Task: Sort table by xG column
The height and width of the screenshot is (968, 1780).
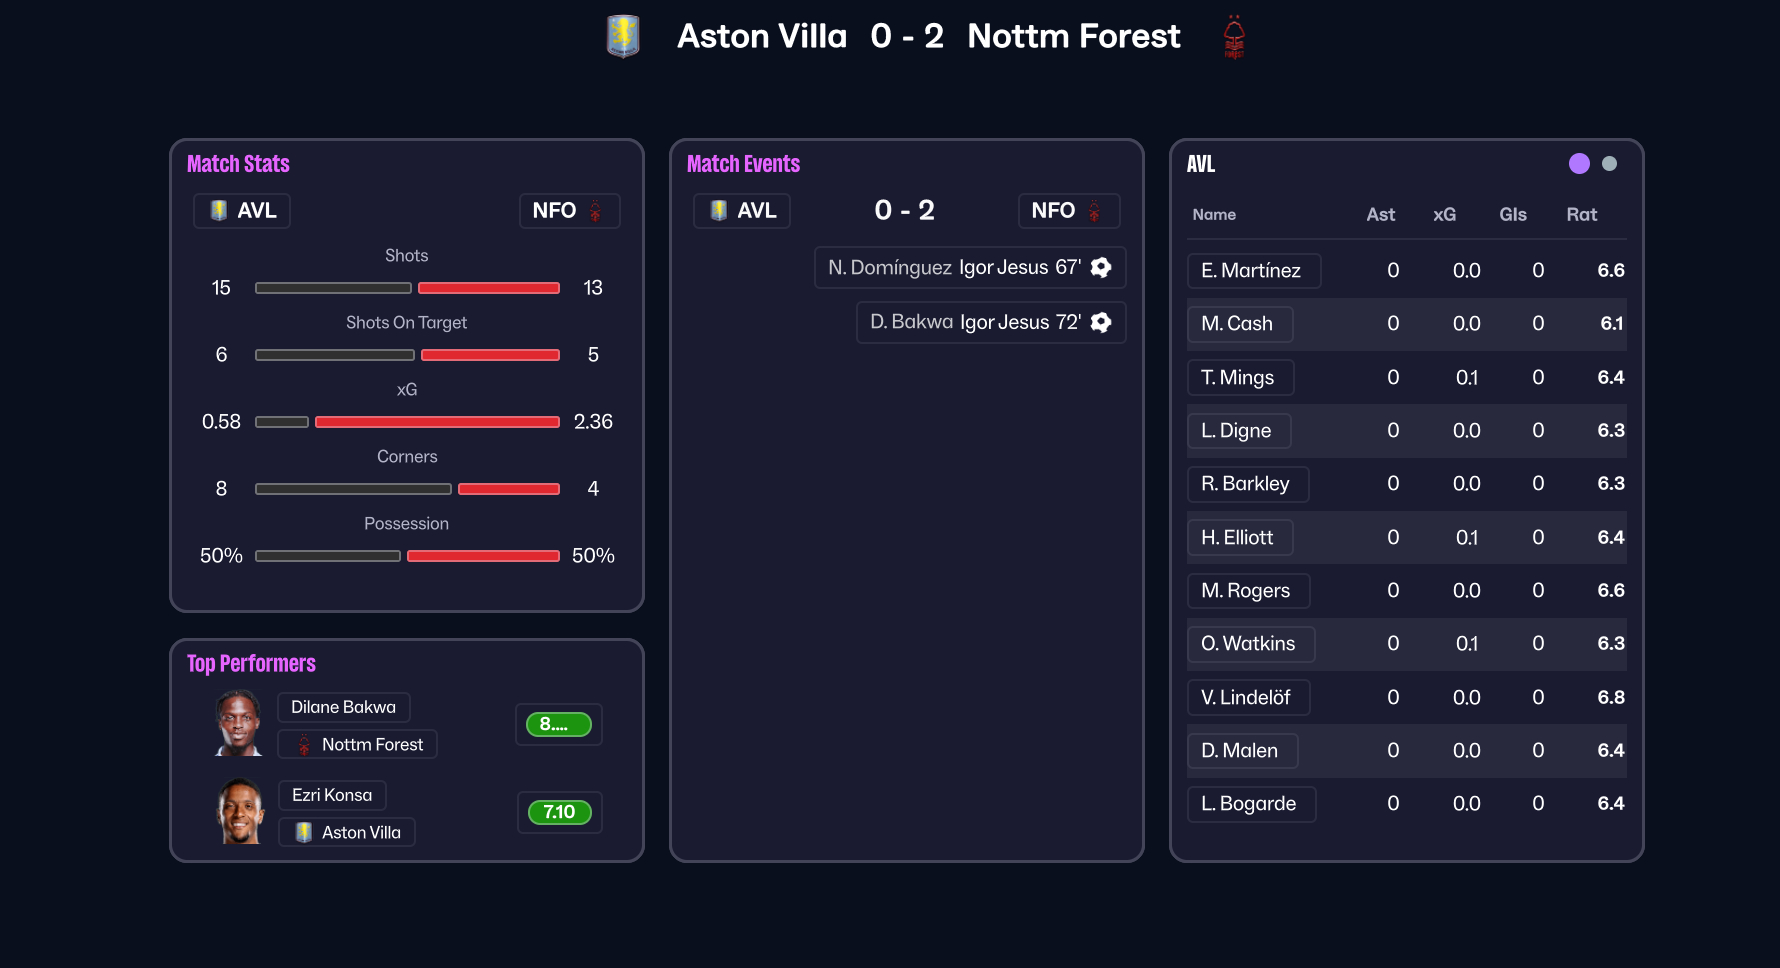Action: point(1444,215)
